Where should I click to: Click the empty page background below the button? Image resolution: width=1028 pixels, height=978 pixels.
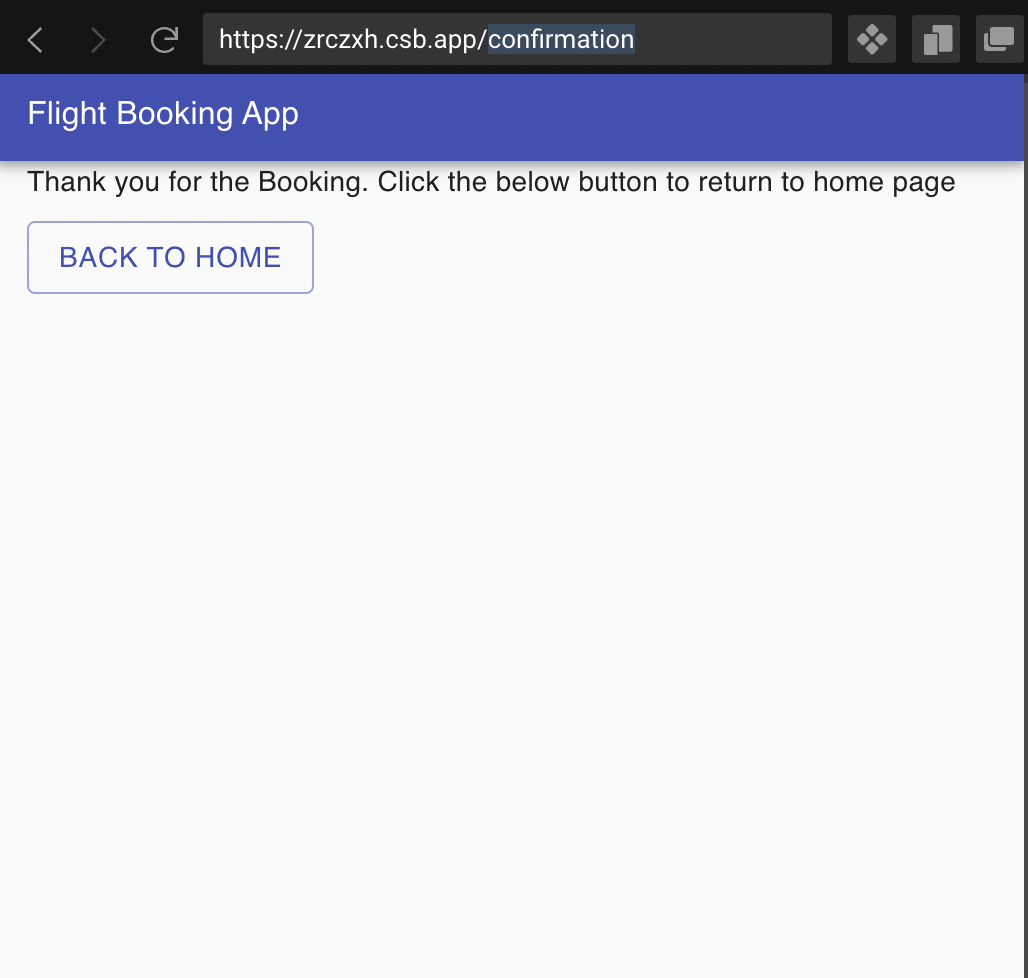coord(514,600)
